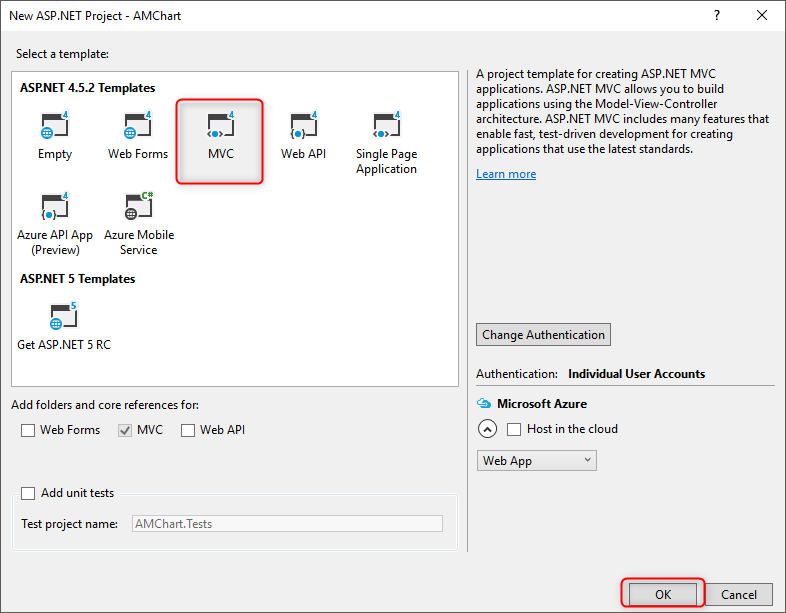Click the ASP.NET 5 Templates heading
The width and height of the screenshot is (786, 613).
click(x=78, y=279)
